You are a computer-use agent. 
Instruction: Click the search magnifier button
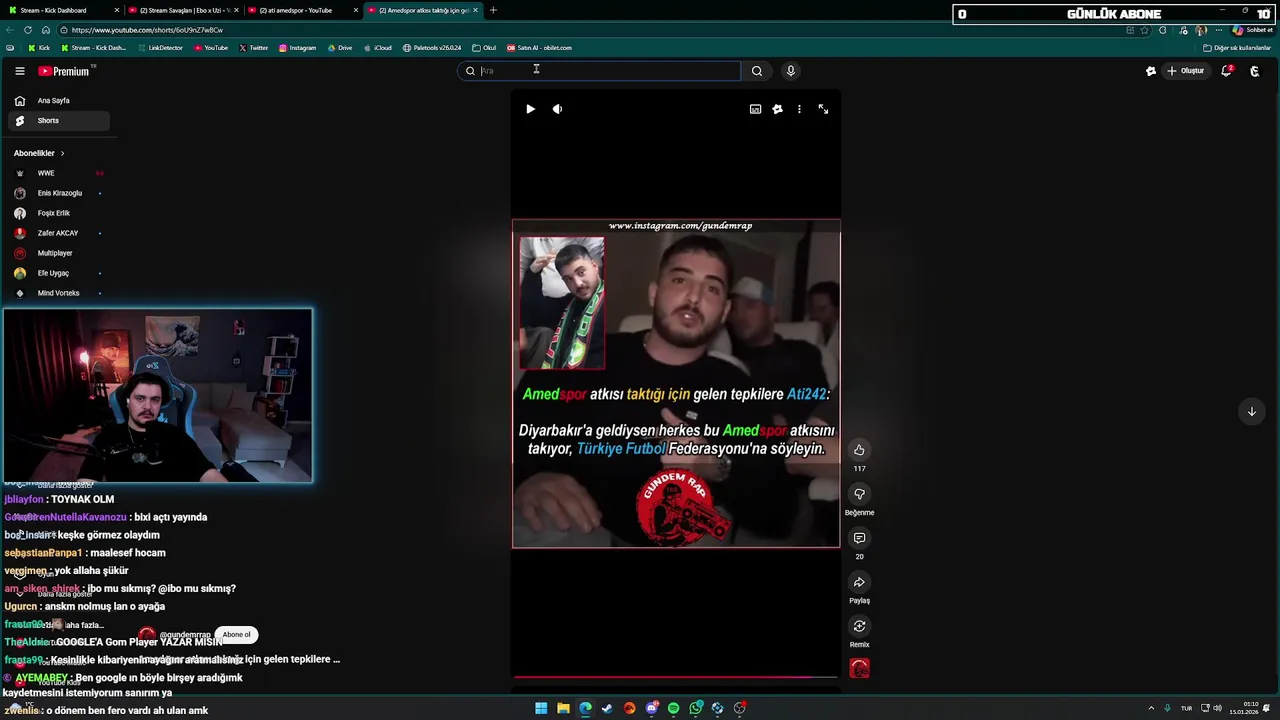tap(757, 71)
